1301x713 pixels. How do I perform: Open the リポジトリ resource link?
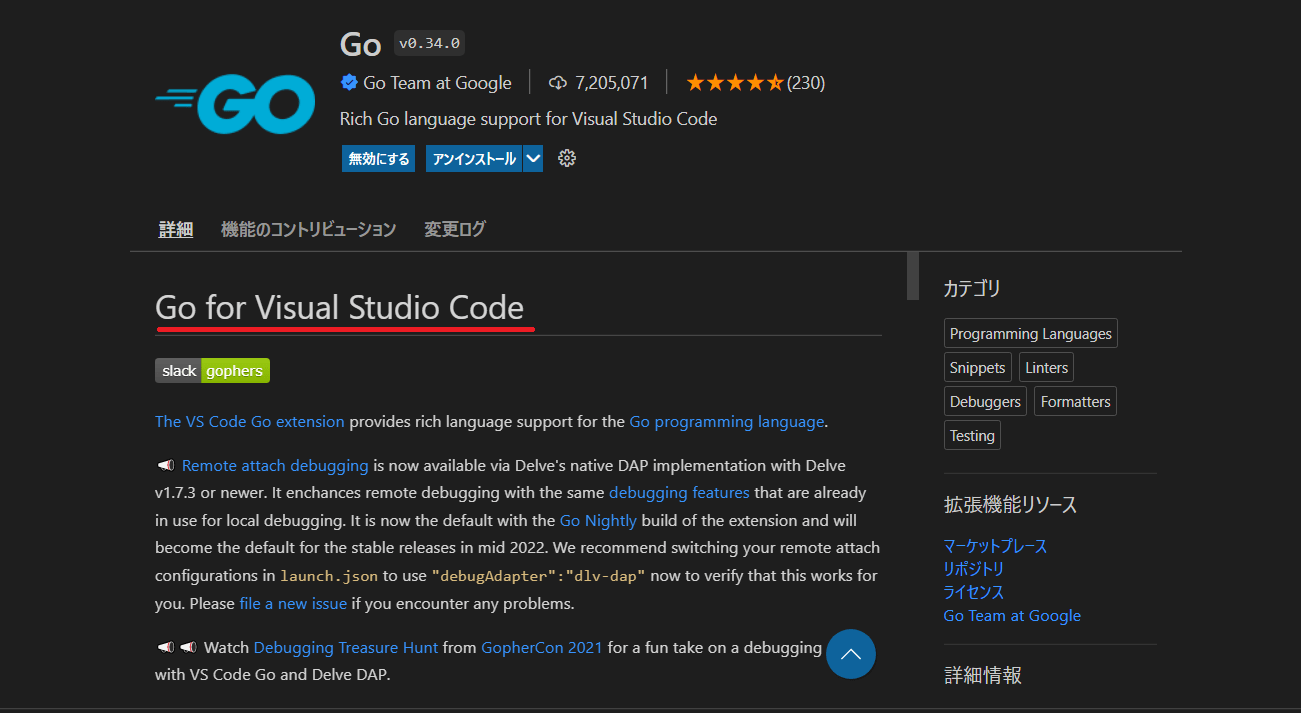click(974, 569)
